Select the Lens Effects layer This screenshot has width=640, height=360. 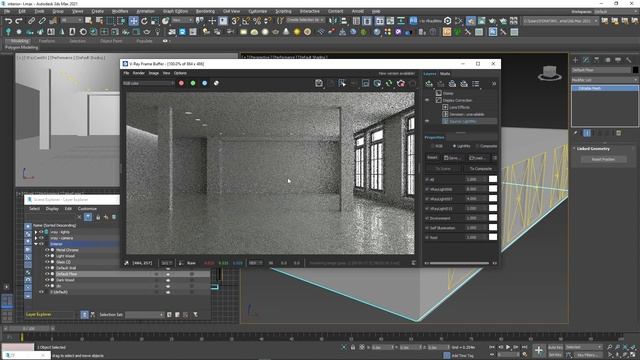coord(460,107)
